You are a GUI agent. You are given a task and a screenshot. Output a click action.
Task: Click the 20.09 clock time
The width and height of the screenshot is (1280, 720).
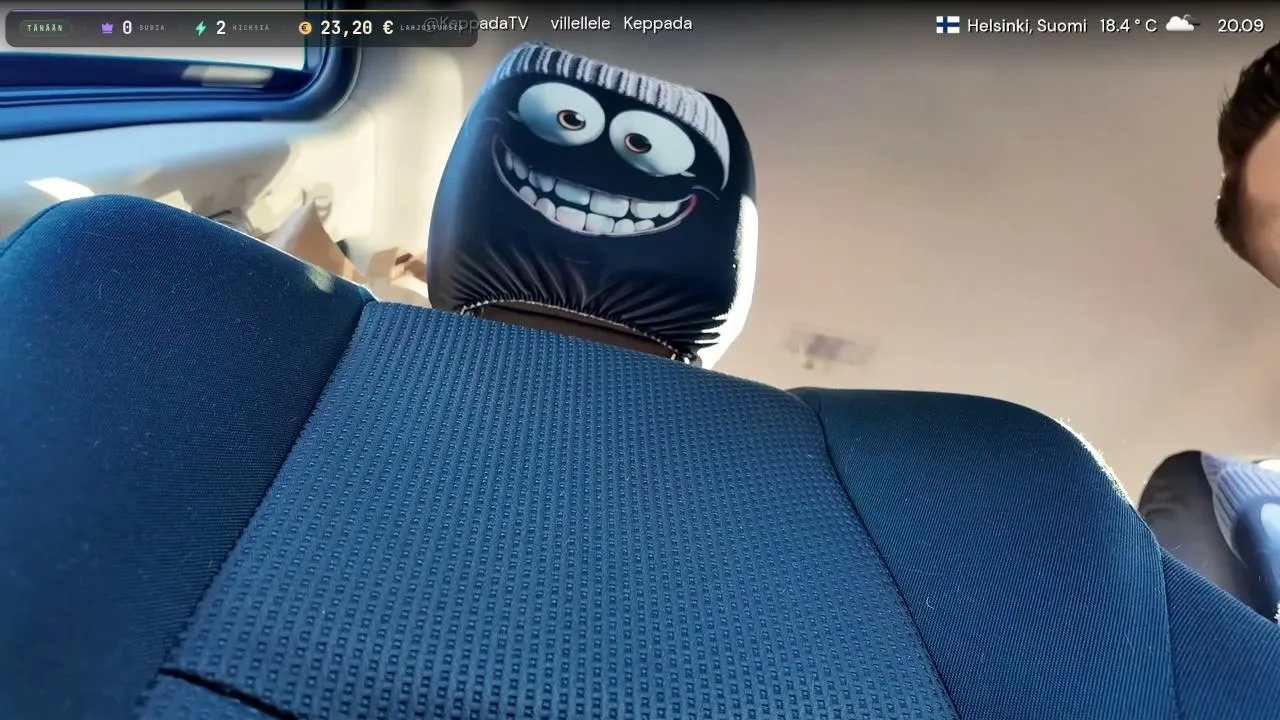click(x=1240, y=26)
